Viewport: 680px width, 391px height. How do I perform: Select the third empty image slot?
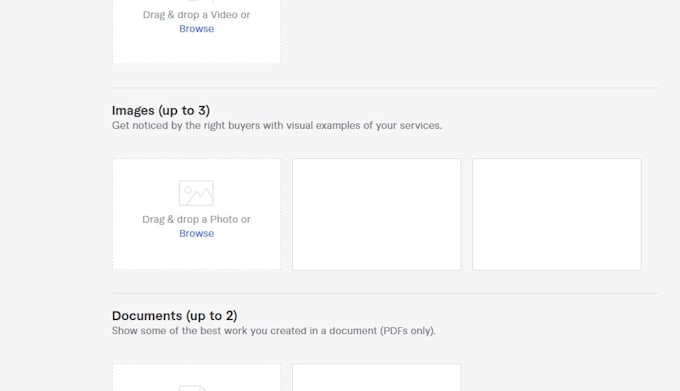[557, 214]
